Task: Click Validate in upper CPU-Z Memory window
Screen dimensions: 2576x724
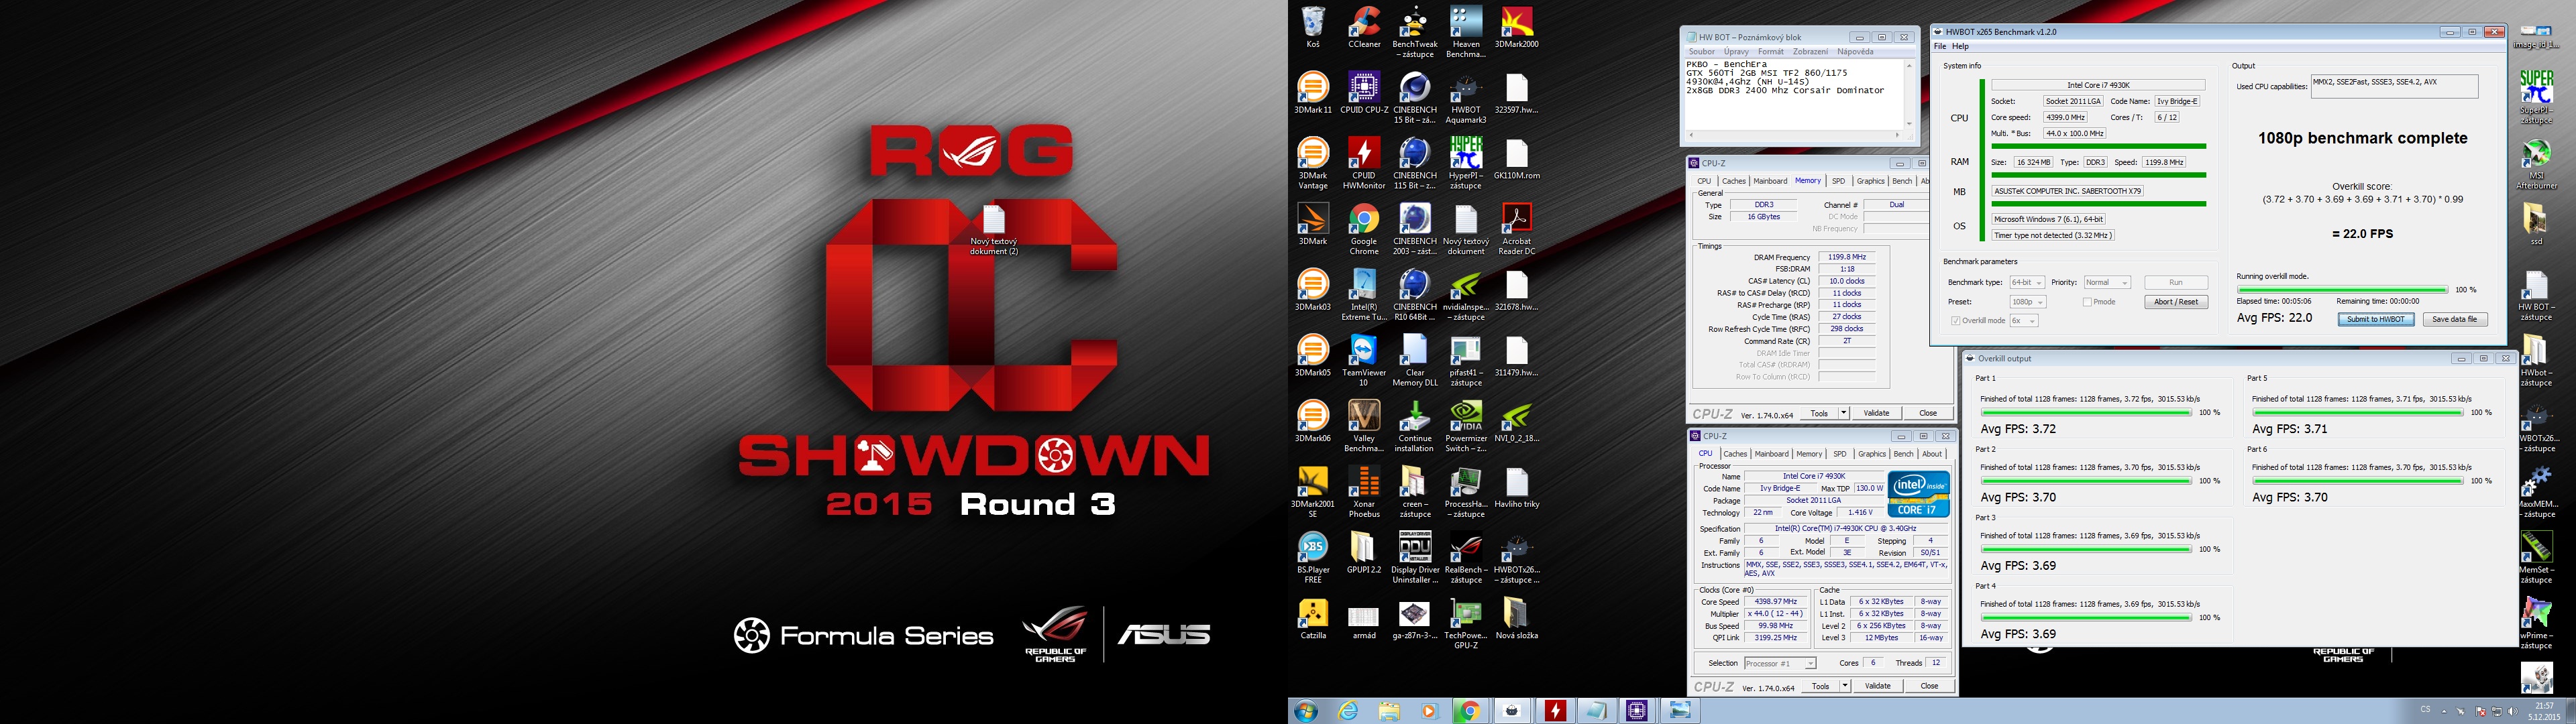Action: click(x=1876, y=413)
